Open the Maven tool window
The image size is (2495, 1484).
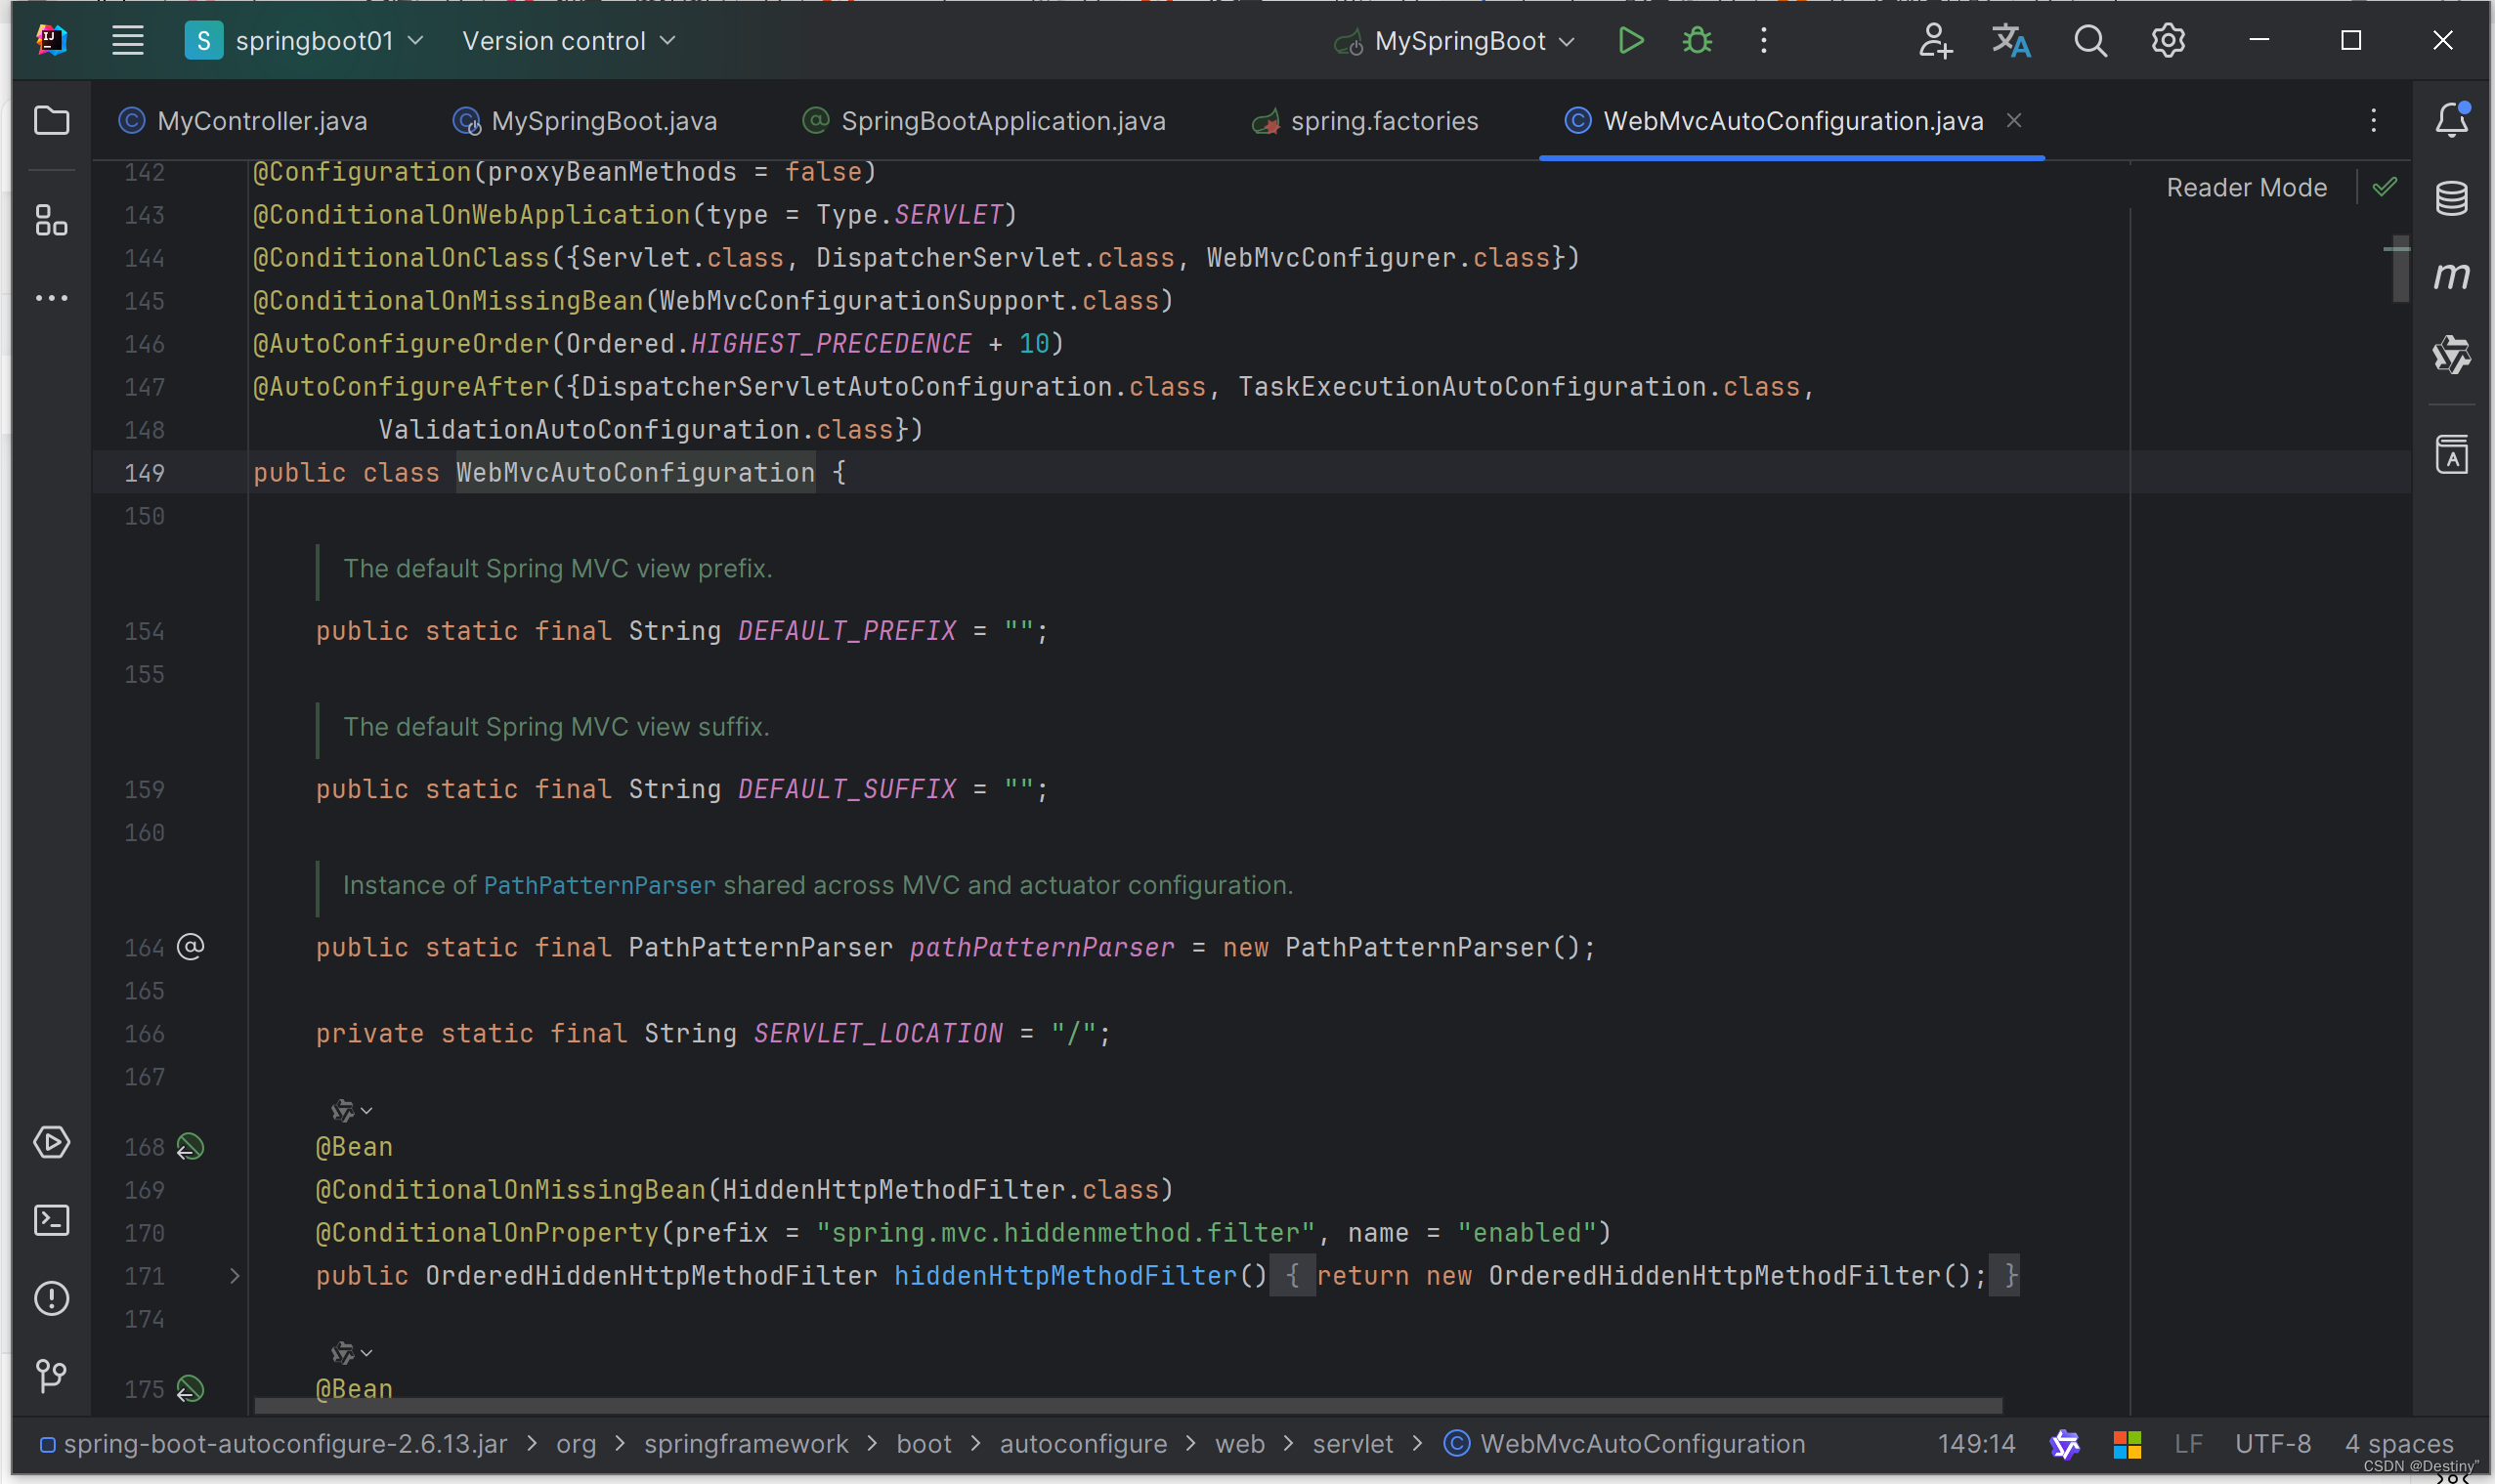tap(2451, 276)
